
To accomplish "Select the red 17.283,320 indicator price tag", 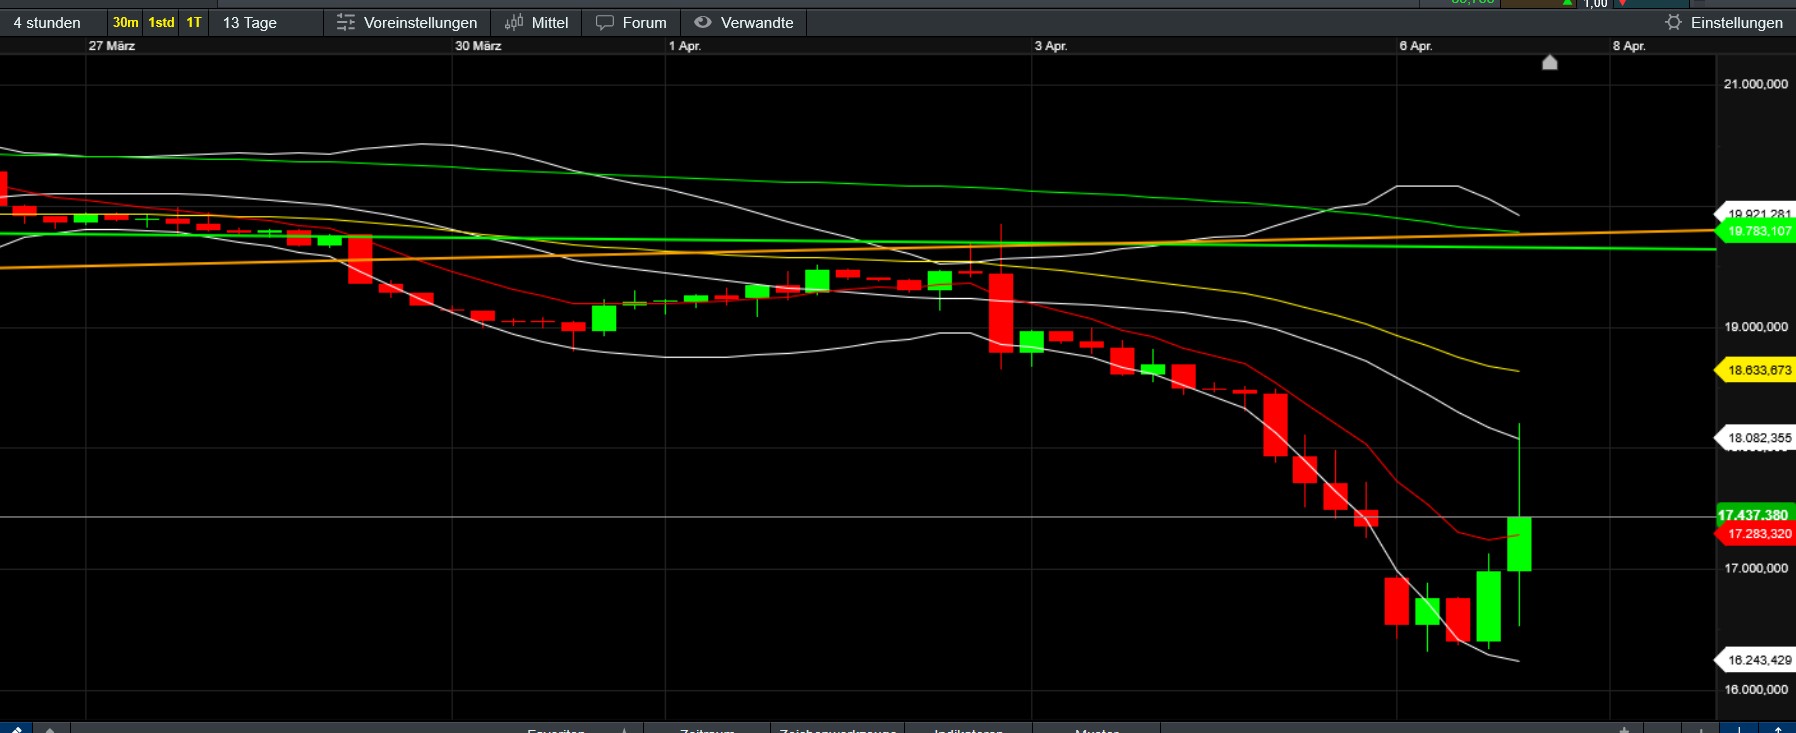I will point(1756,534).
